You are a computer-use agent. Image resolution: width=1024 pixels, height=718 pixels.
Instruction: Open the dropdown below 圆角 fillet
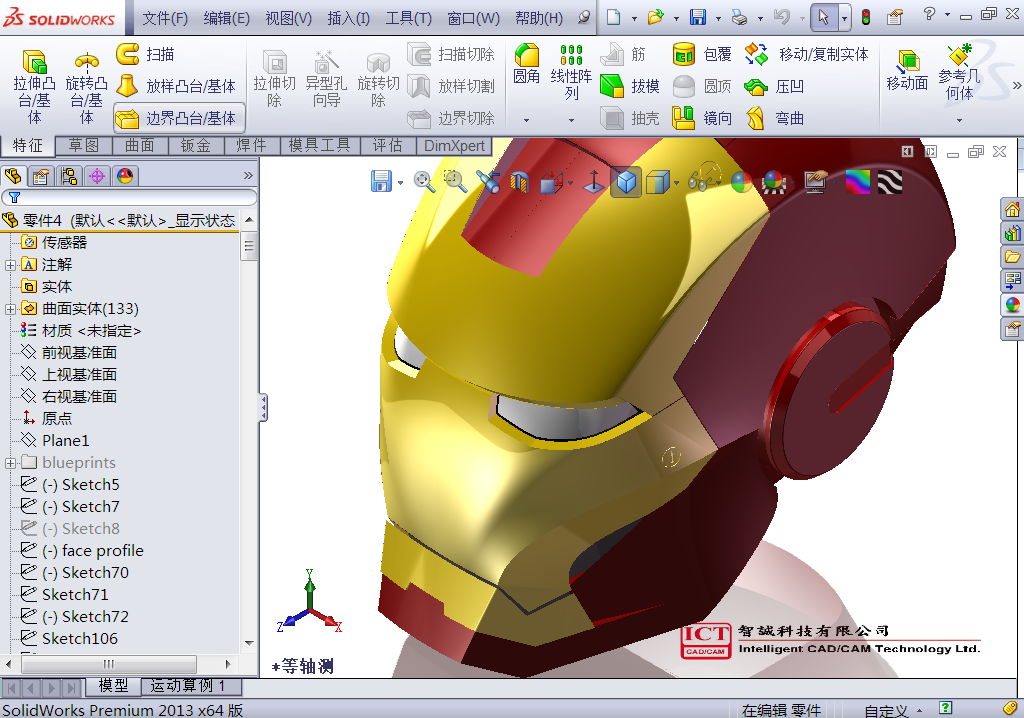click(x=526, y=120)
